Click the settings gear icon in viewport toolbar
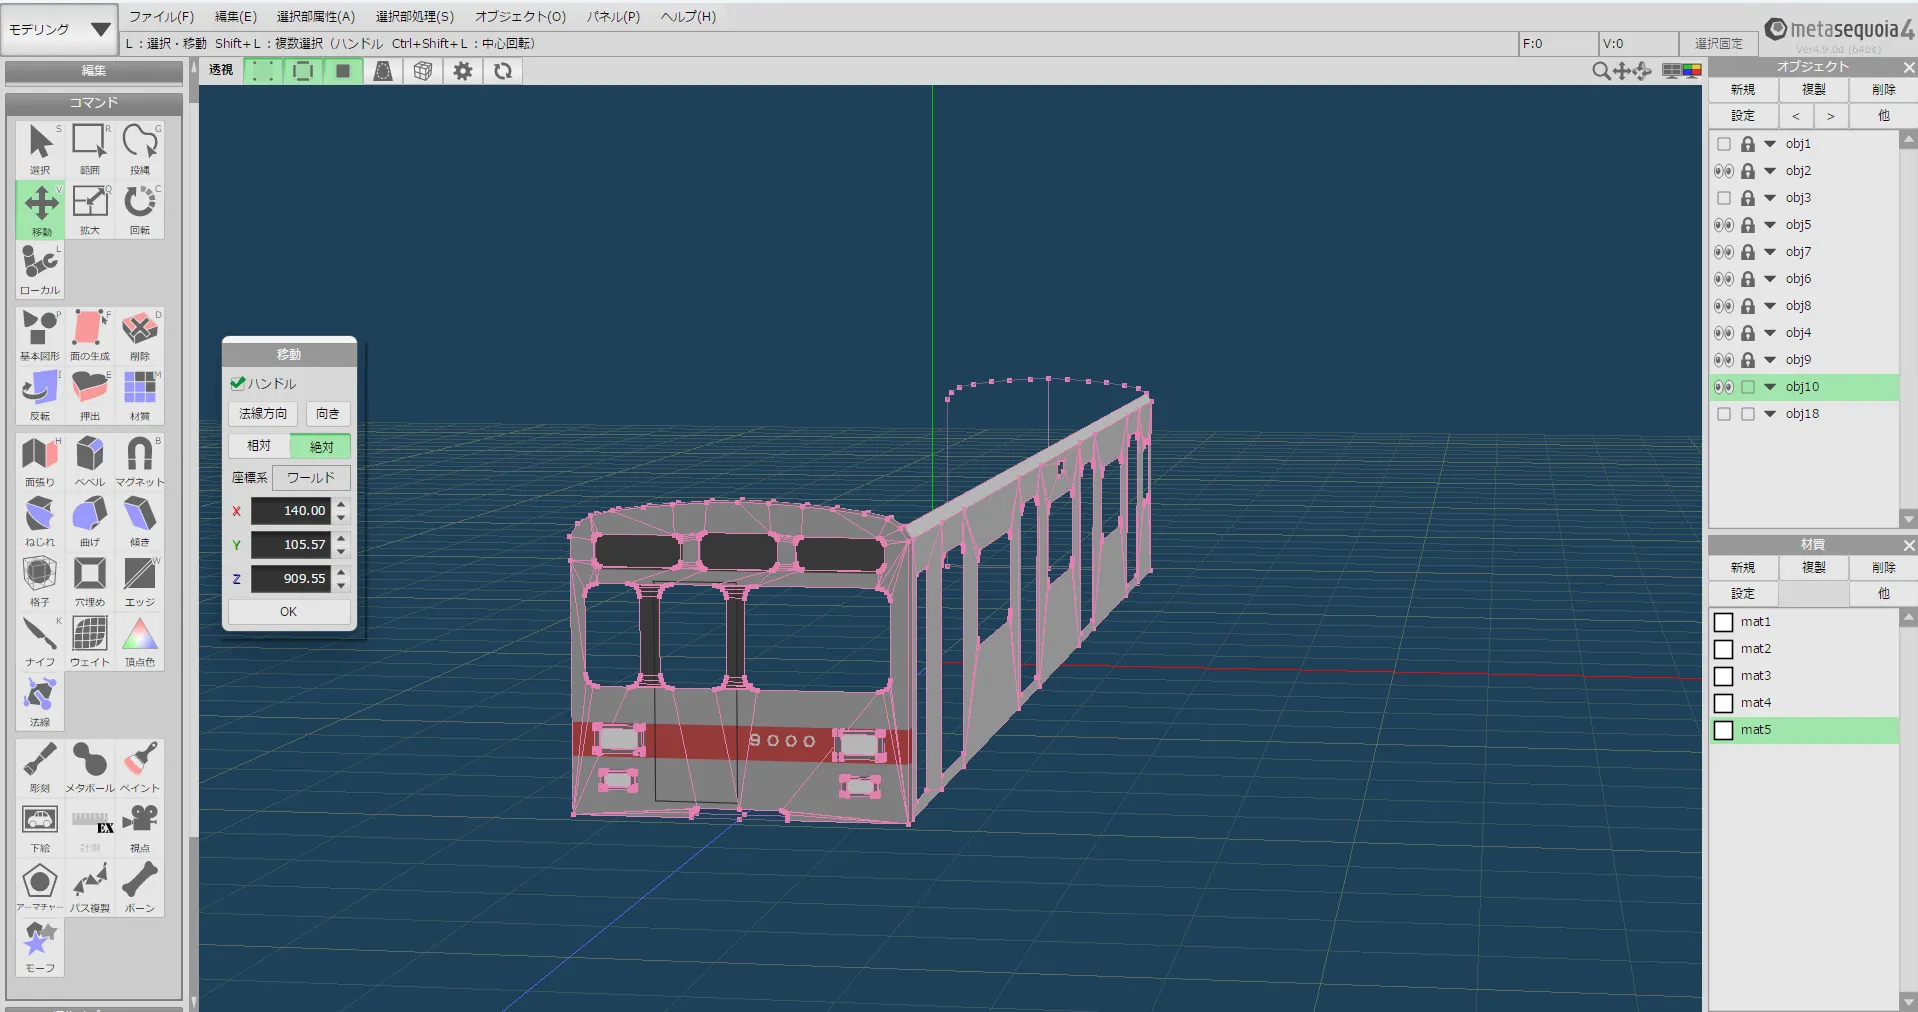1918x1012 pixels. click(x=463, y=71)
